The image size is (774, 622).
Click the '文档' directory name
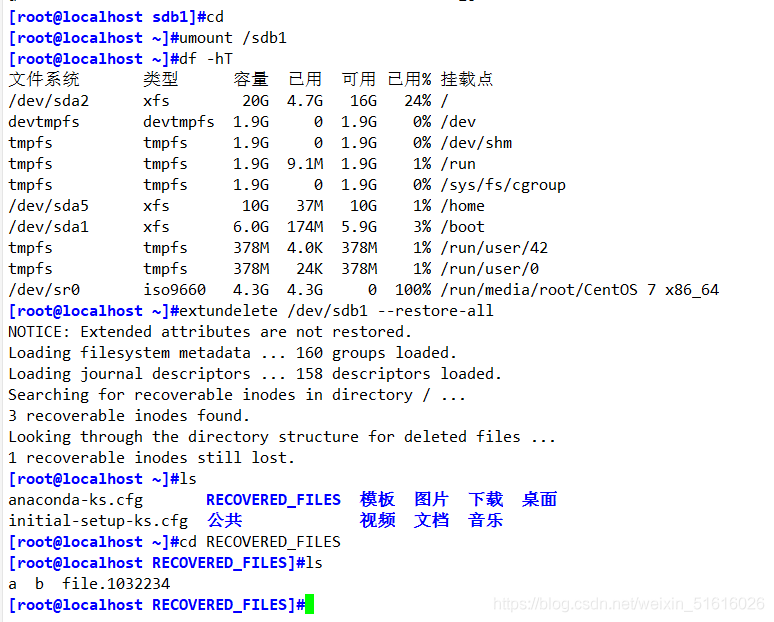click(x=431, y=520)
